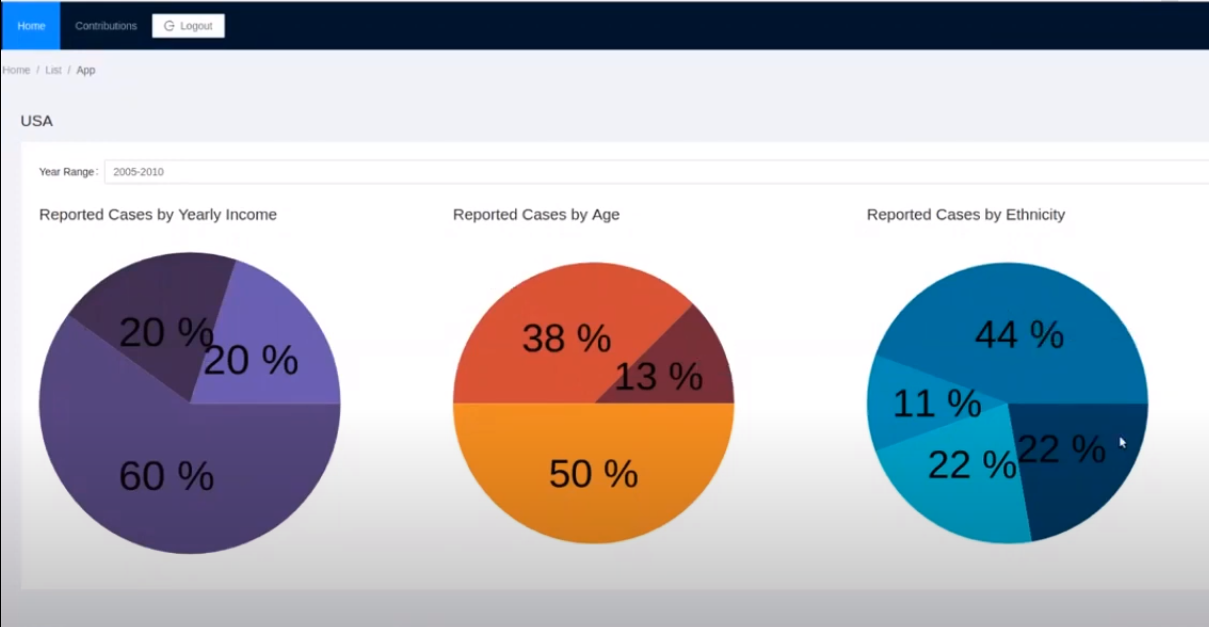Image resolution: width=1209 pixels, height=627 pixels.
Task: Click the Logout button
Action: click(x=188, y=26)
